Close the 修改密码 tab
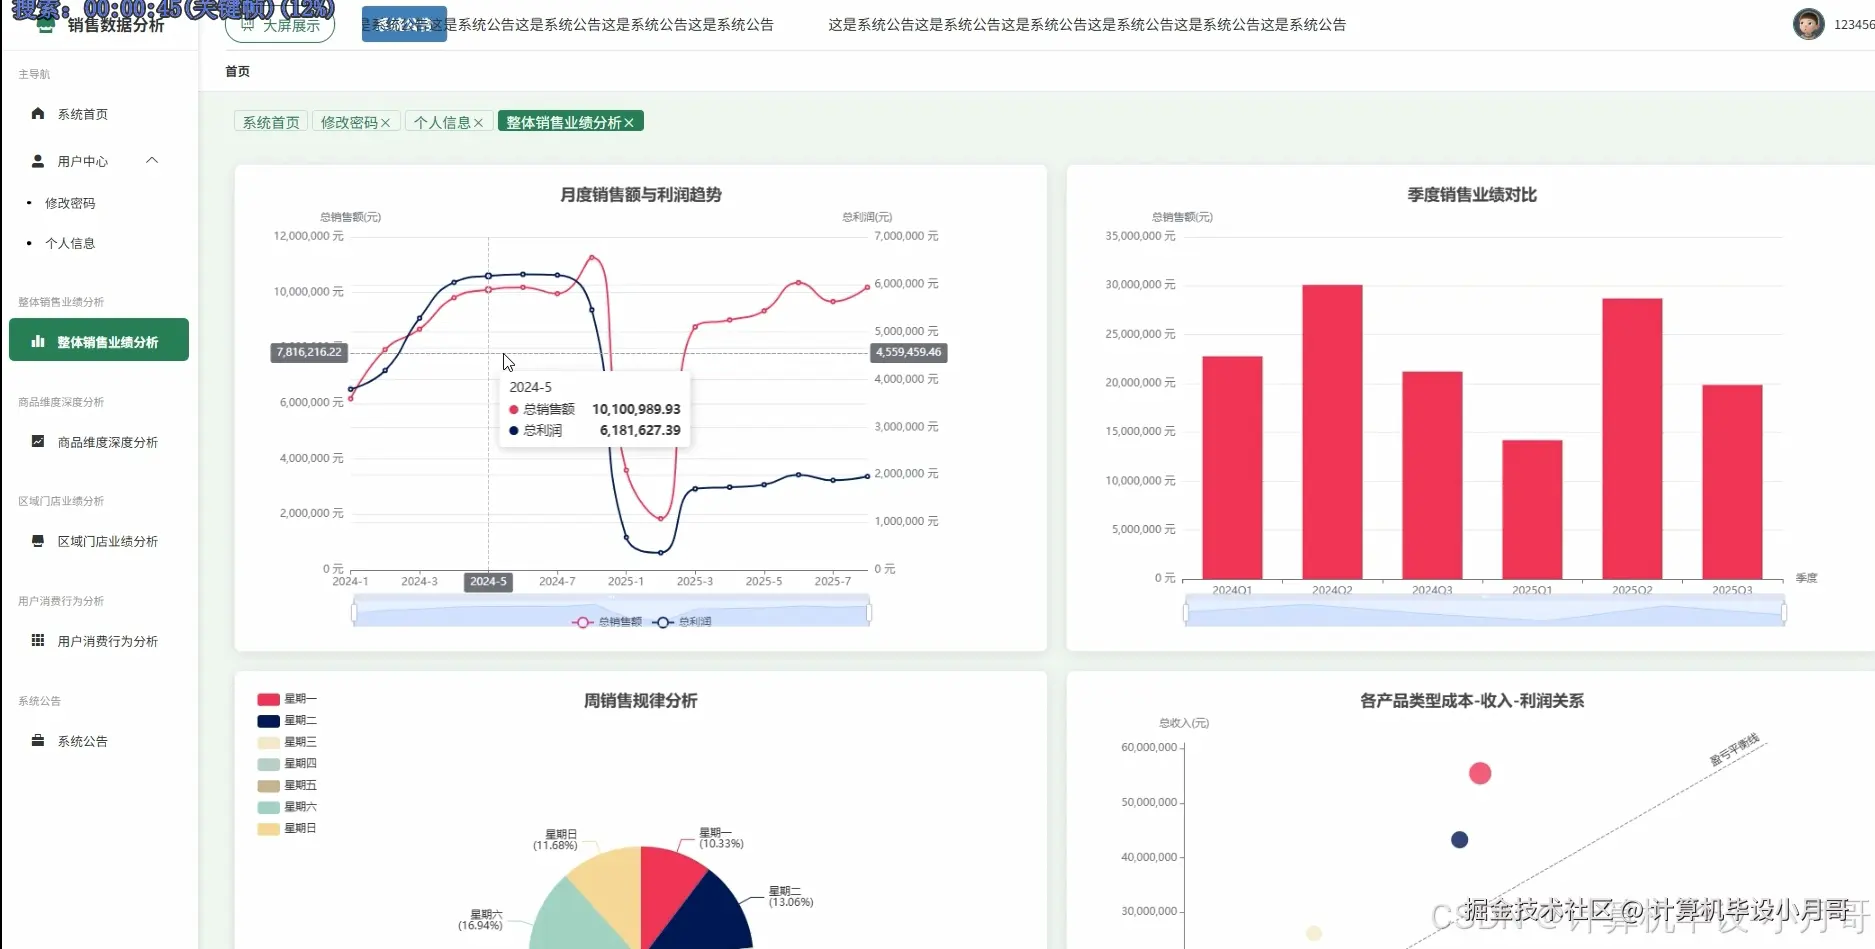1875x949 pixels. [x=386, y=123]
